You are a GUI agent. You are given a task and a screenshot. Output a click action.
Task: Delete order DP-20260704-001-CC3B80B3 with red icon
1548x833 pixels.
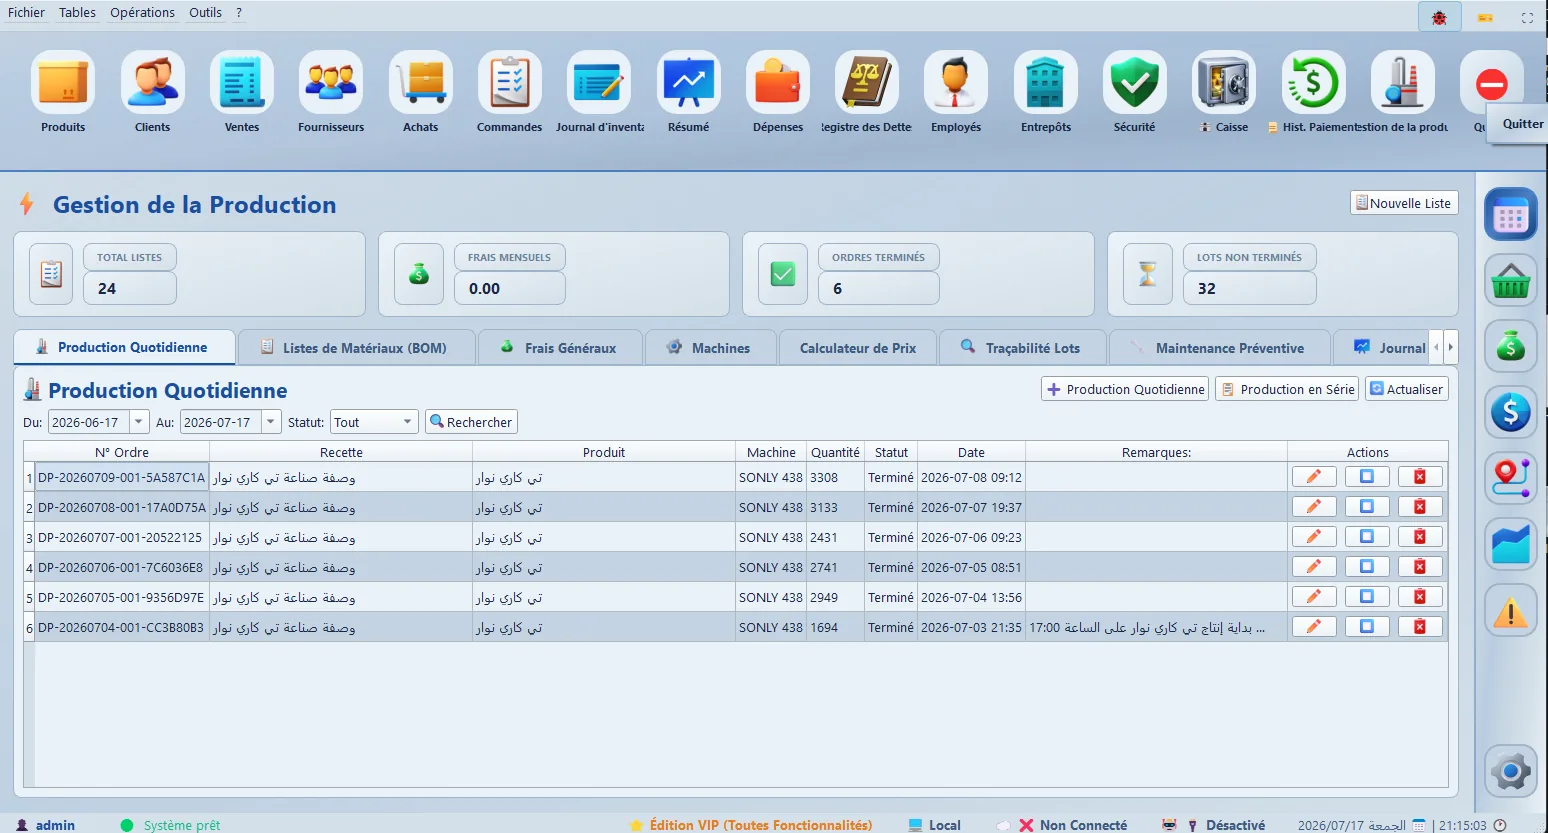click(1420, 627)
